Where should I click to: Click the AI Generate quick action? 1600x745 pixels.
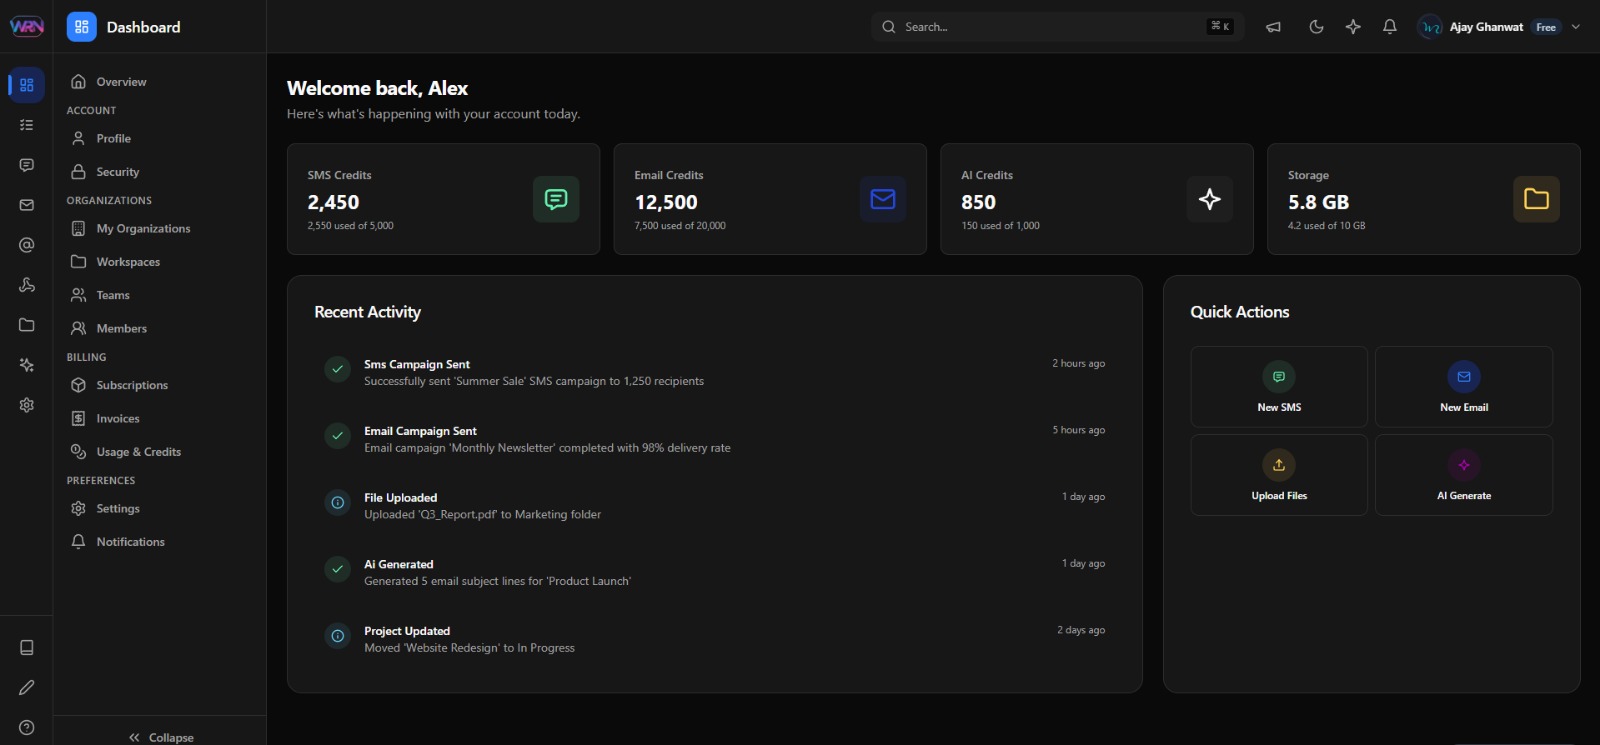click(1464, 475)
